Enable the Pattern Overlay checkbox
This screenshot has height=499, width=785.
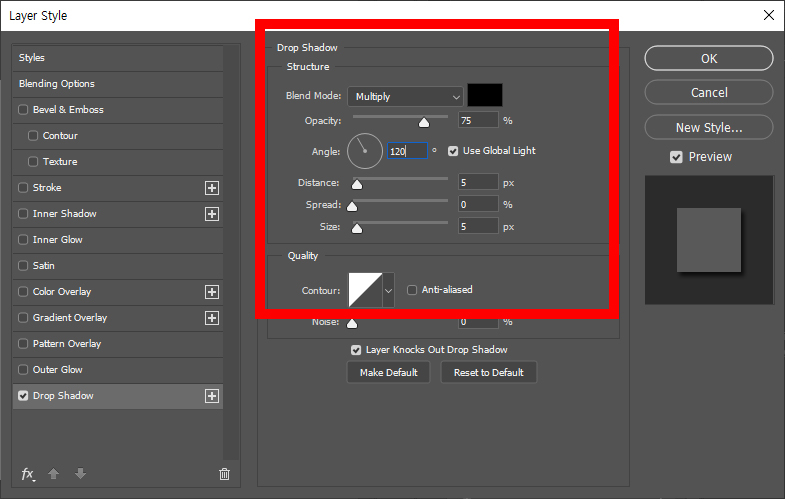pyautogui.click(x=23, y=344)
